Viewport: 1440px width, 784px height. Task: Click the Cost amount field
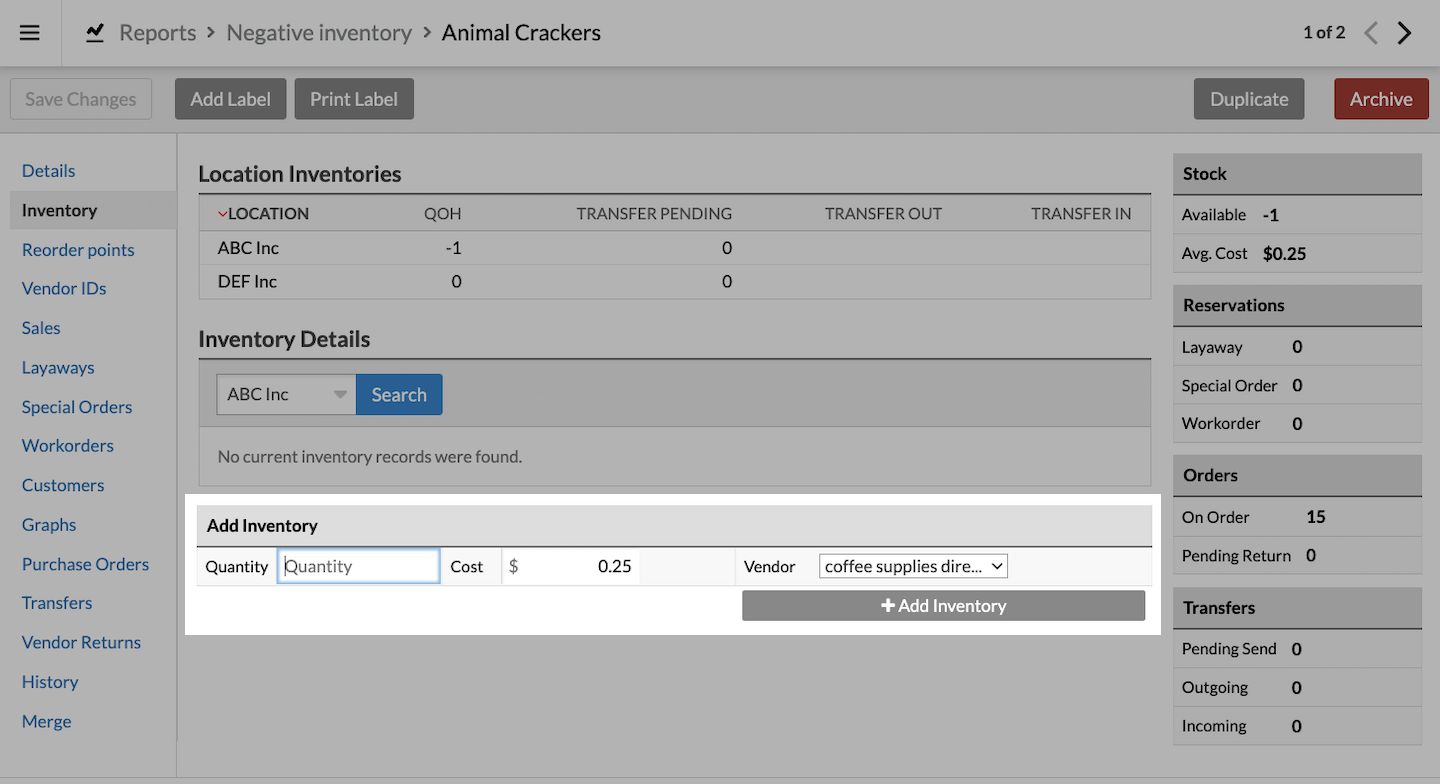point(580,566)
